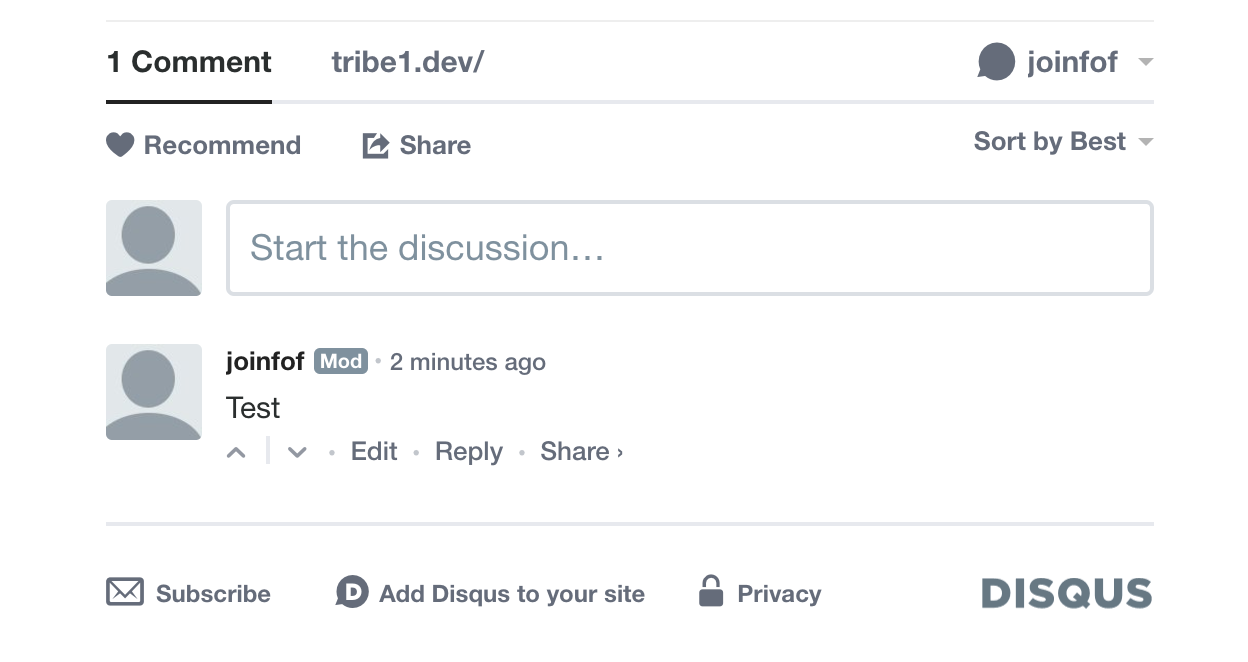Click the DISQUS brand logo
This screenshot has height=662, width=1248.
tap(1066, 593)
